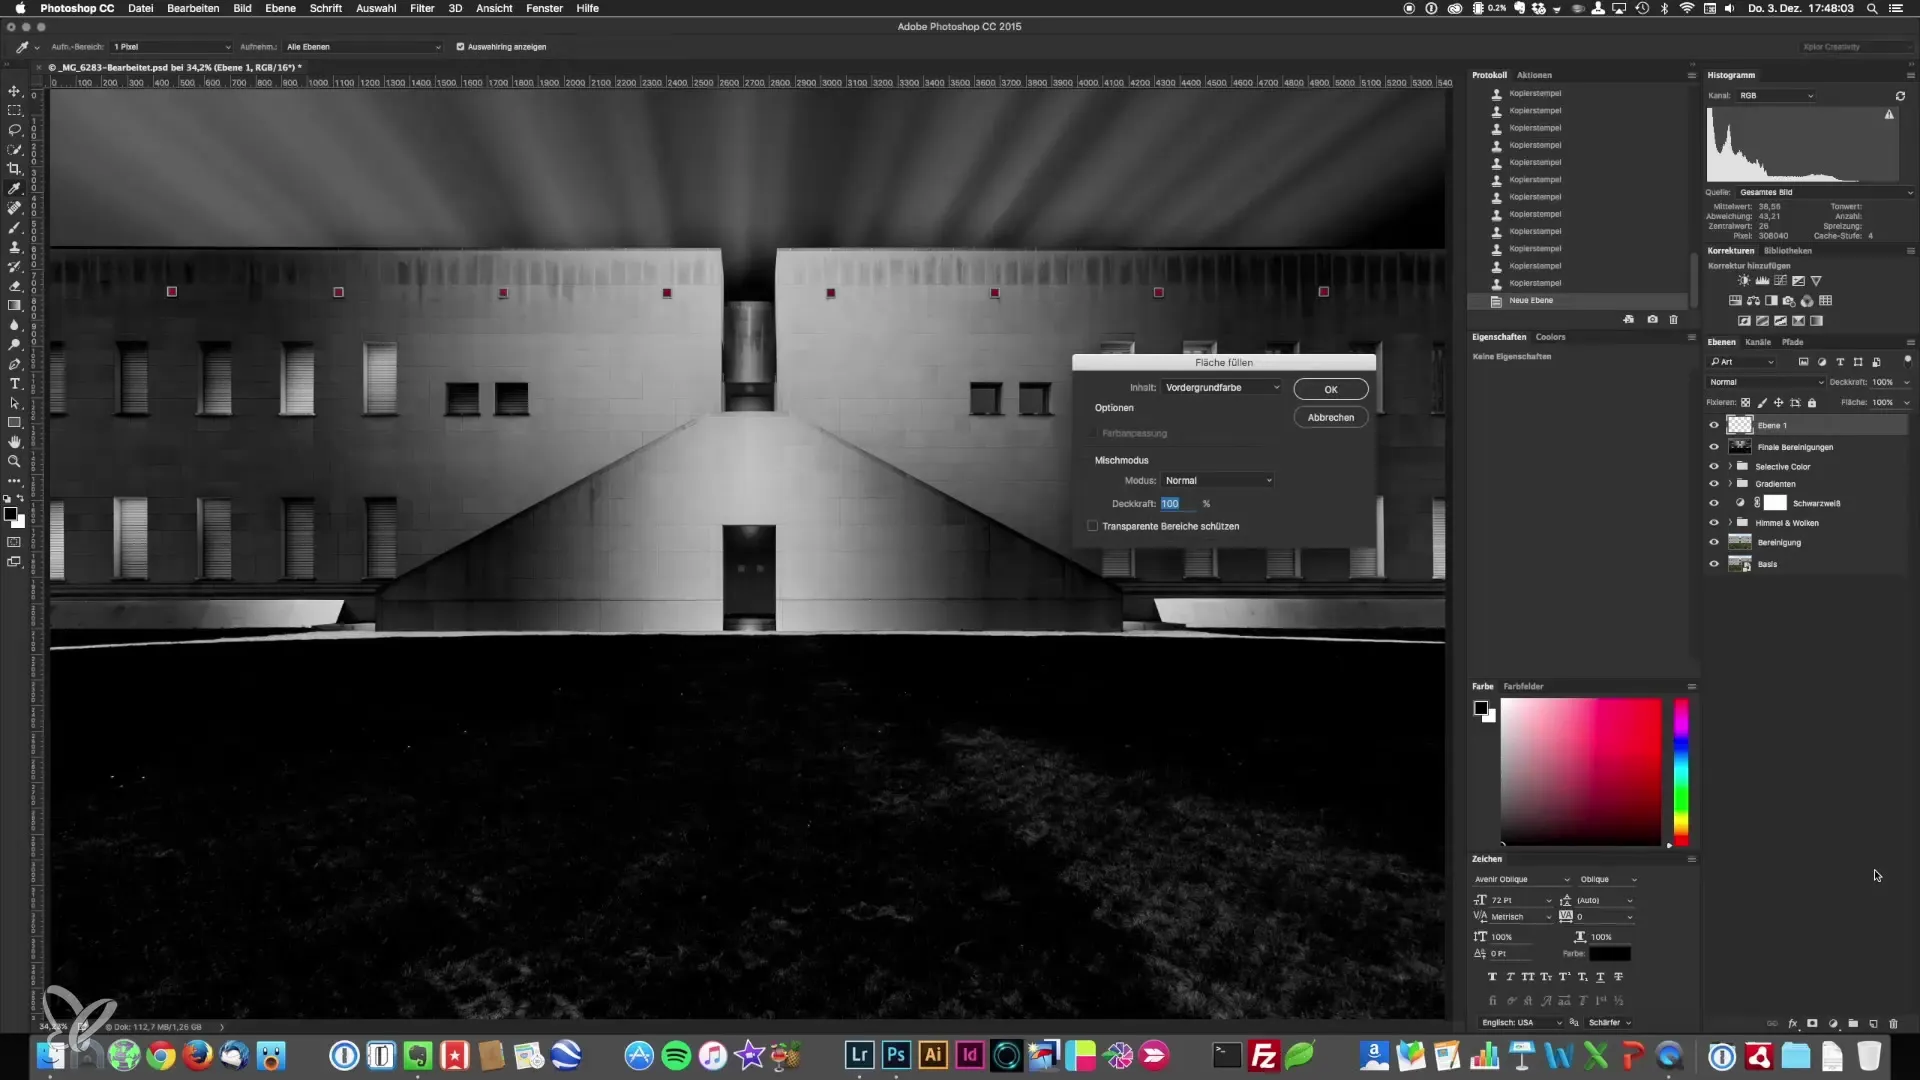Select the Eraser tool
The width and height of the screenshot is (1920, 1080).
[14, 286]
